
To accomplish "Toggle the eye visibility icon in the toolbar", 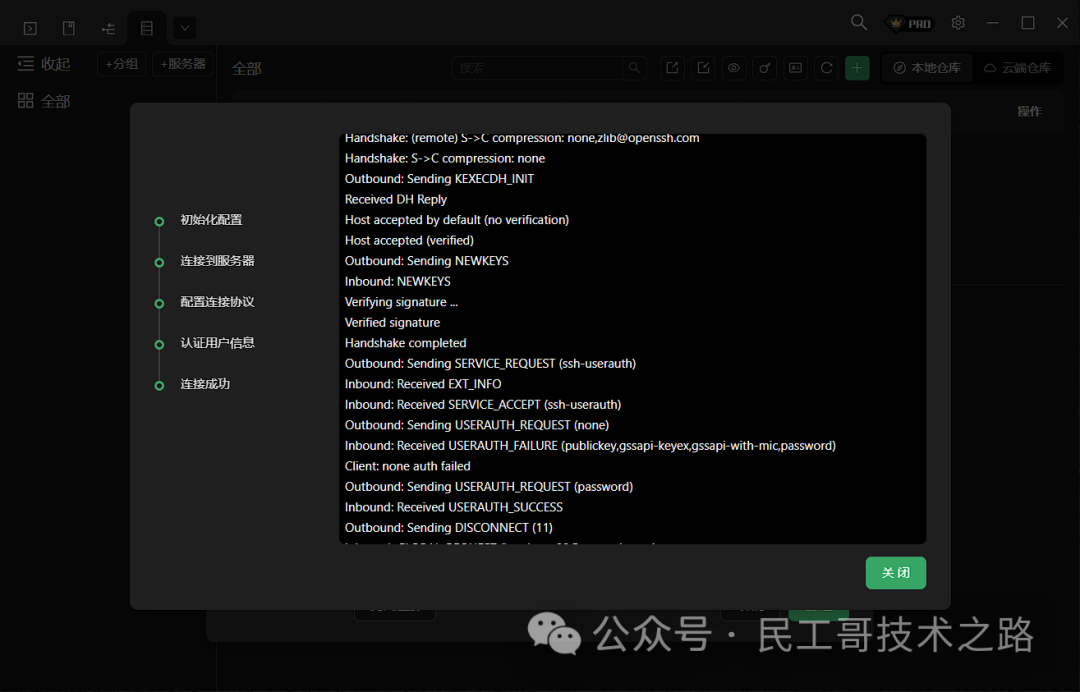I will coord(734,67).
